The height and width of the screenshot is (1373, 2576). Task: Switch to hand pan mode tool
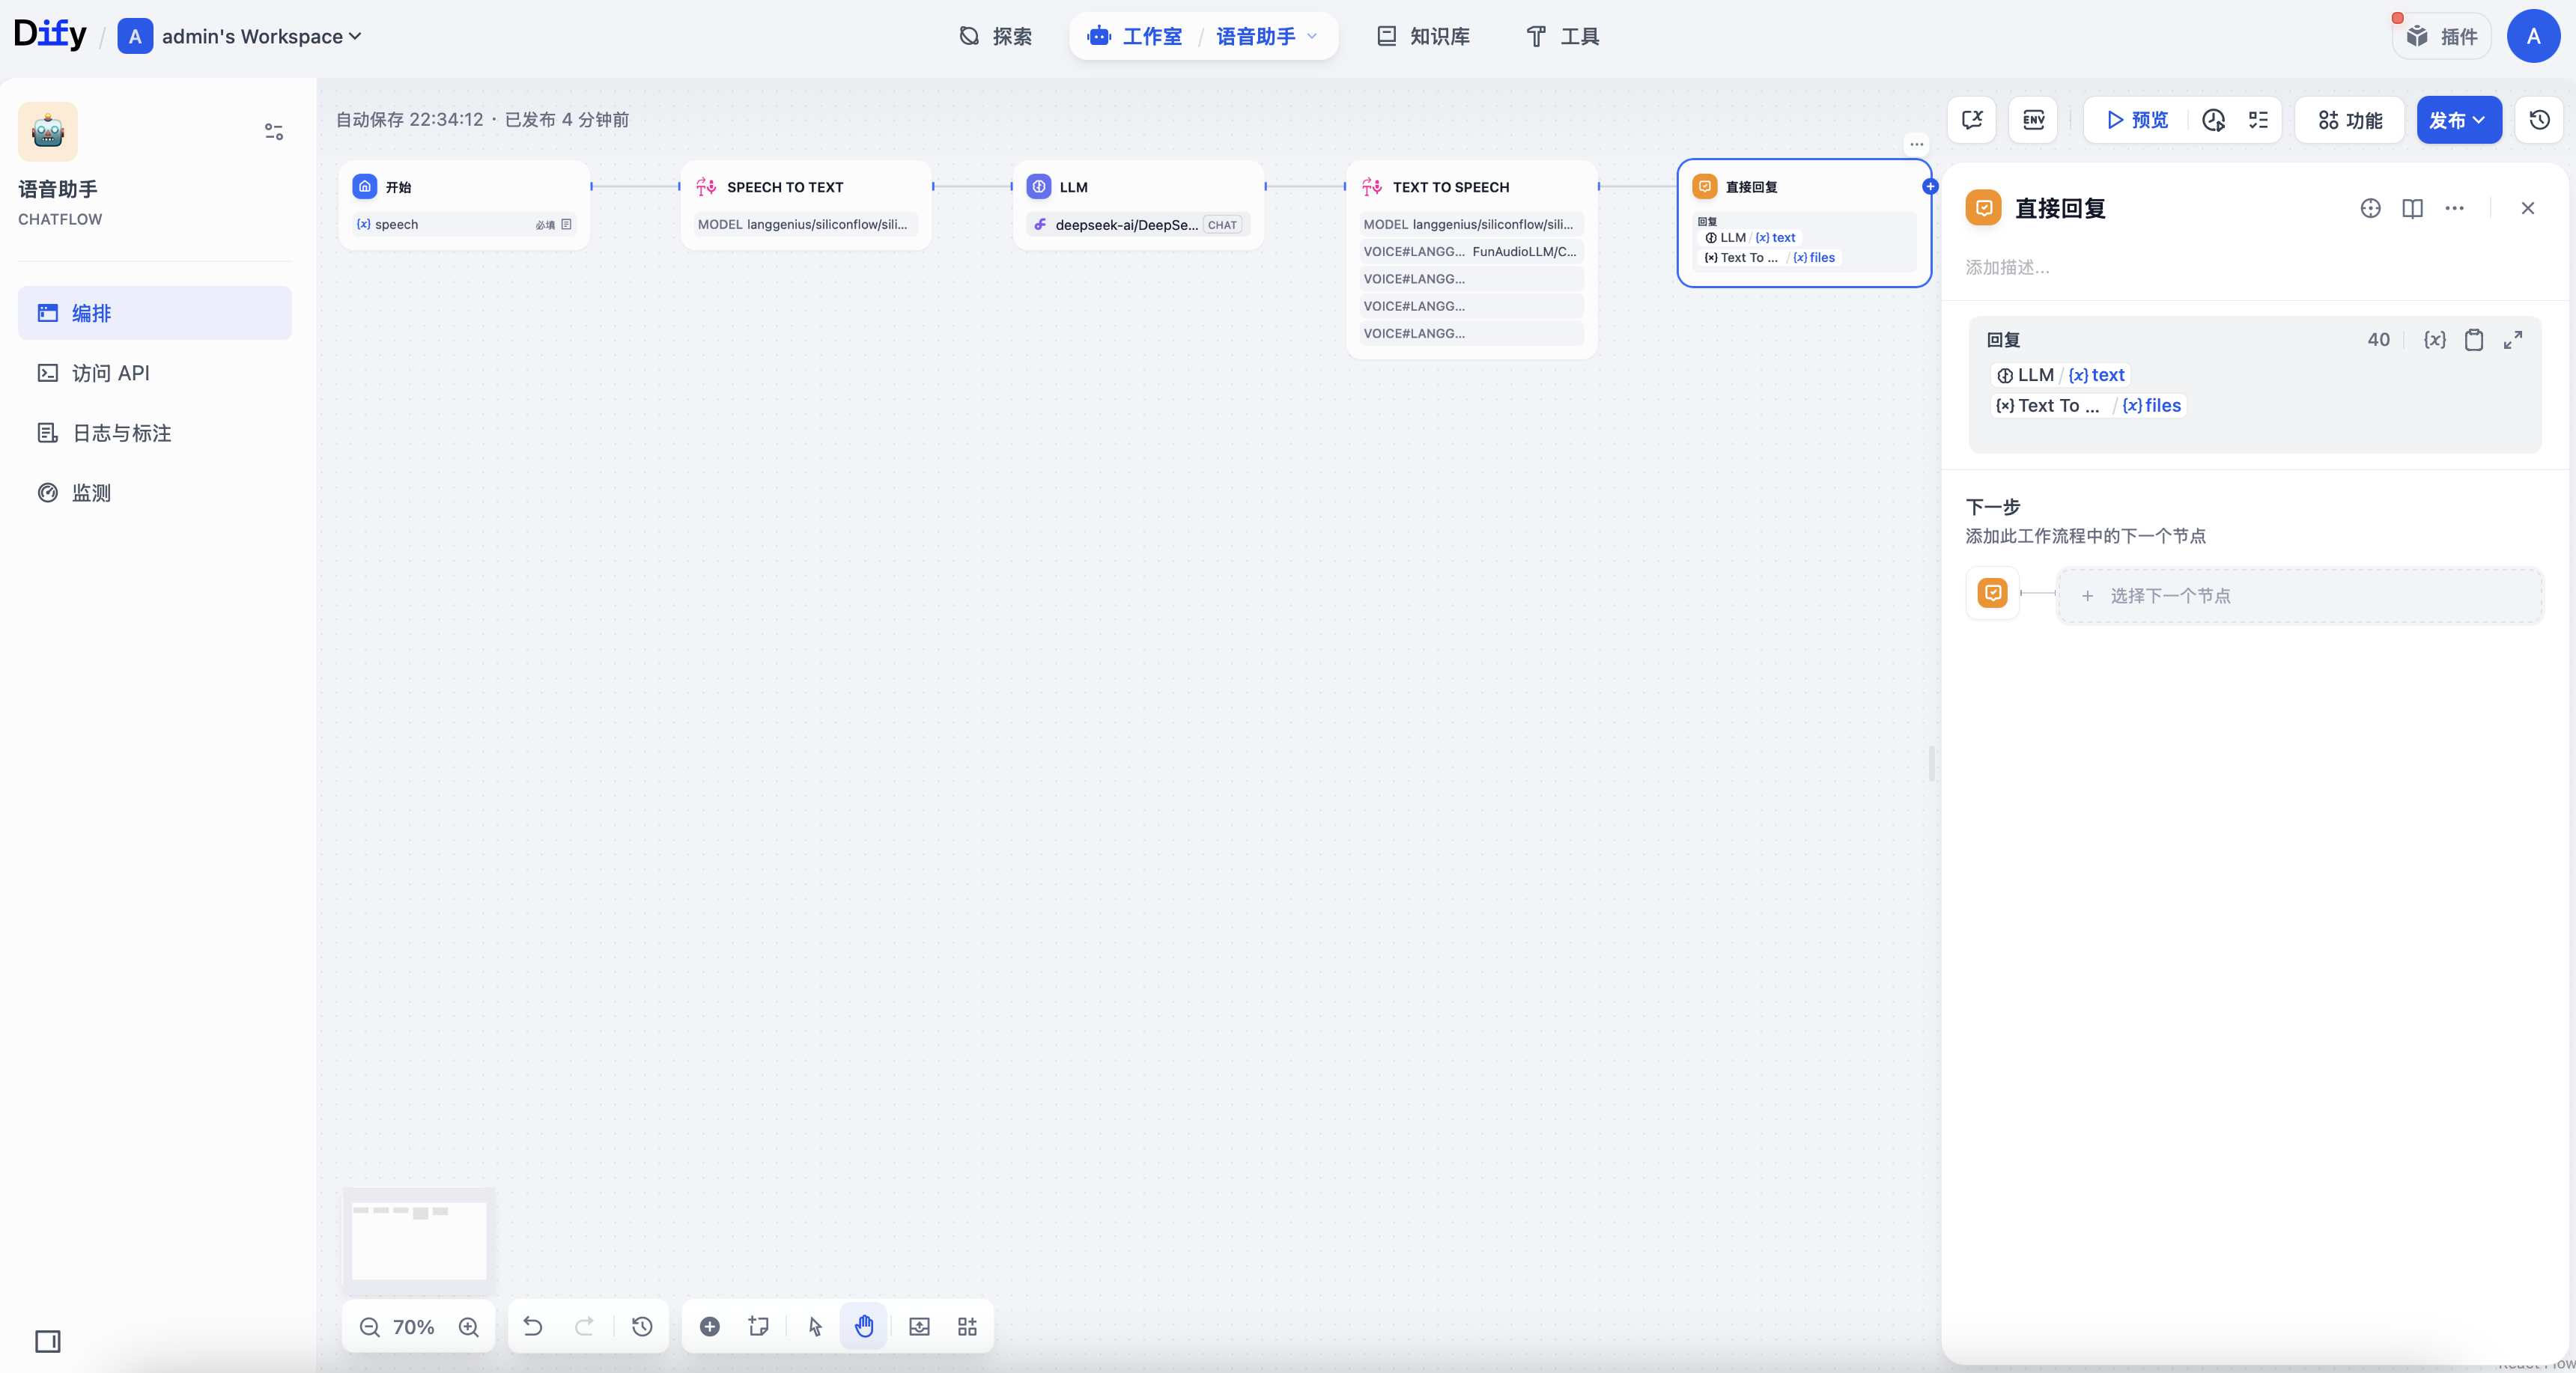(x=864, y=1326)
